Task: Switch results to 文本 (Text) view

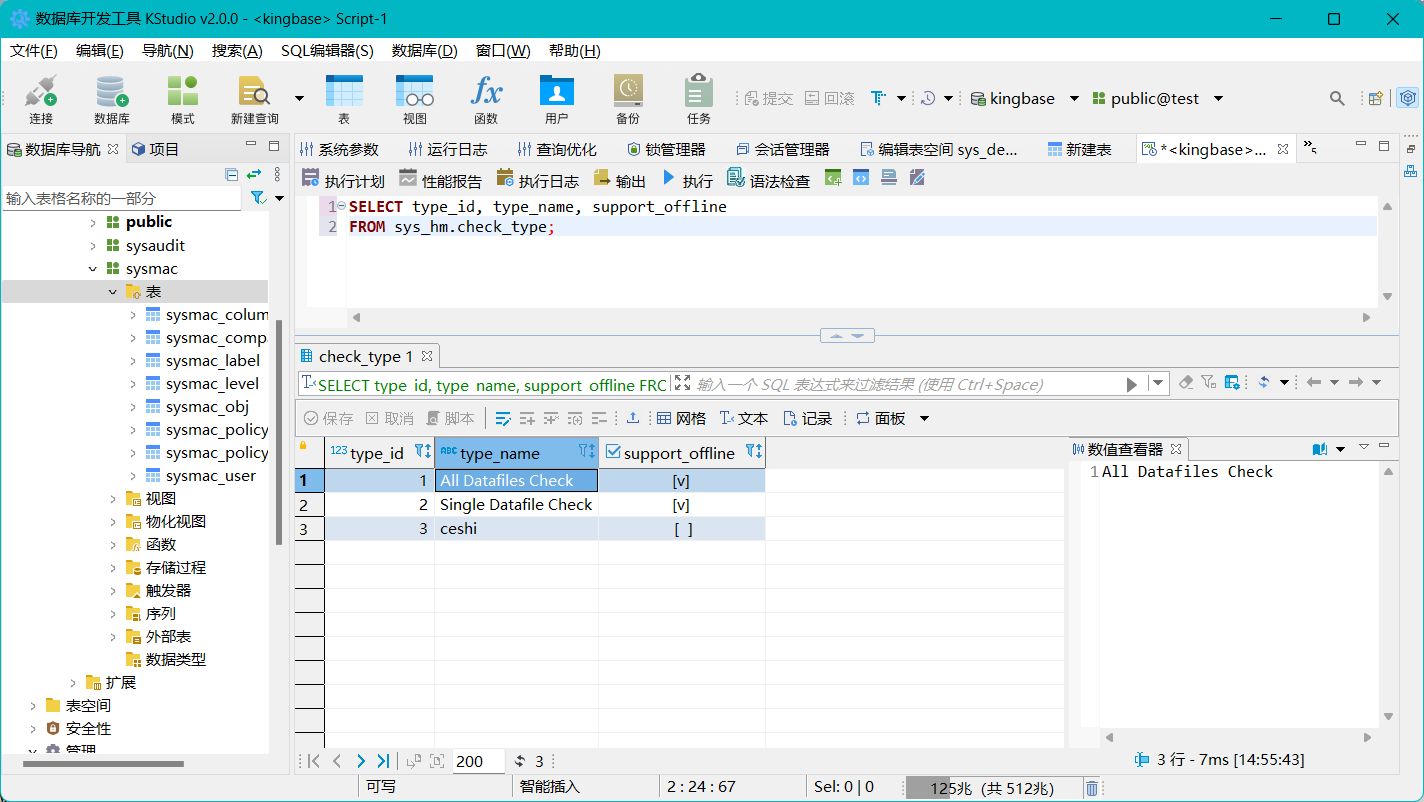Action: pos(744,418)
